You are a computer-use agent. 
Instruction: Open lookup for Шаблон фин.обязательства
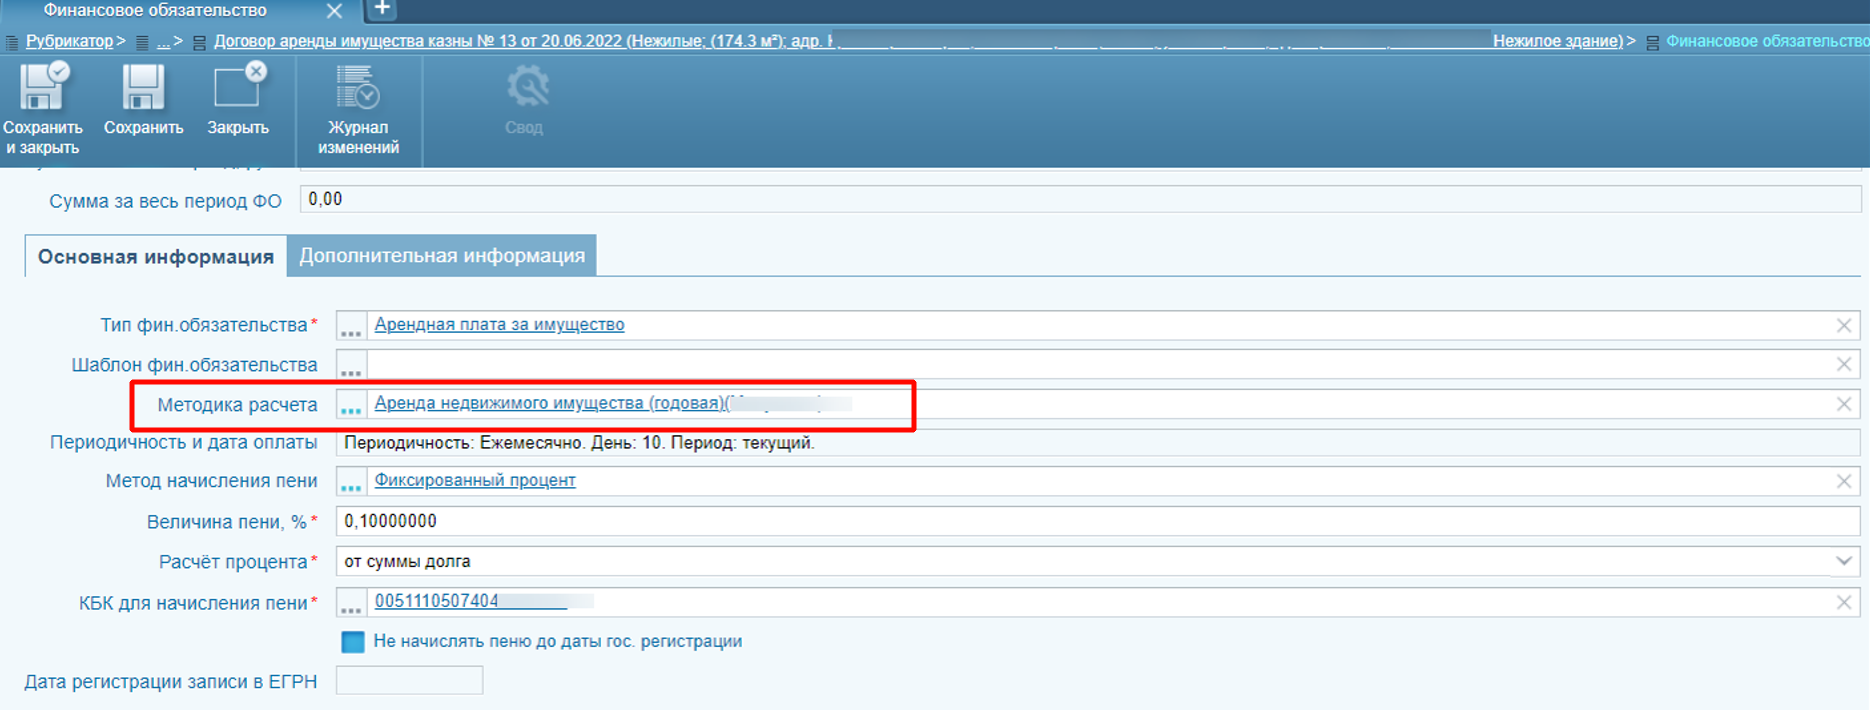tap(351, 365)
